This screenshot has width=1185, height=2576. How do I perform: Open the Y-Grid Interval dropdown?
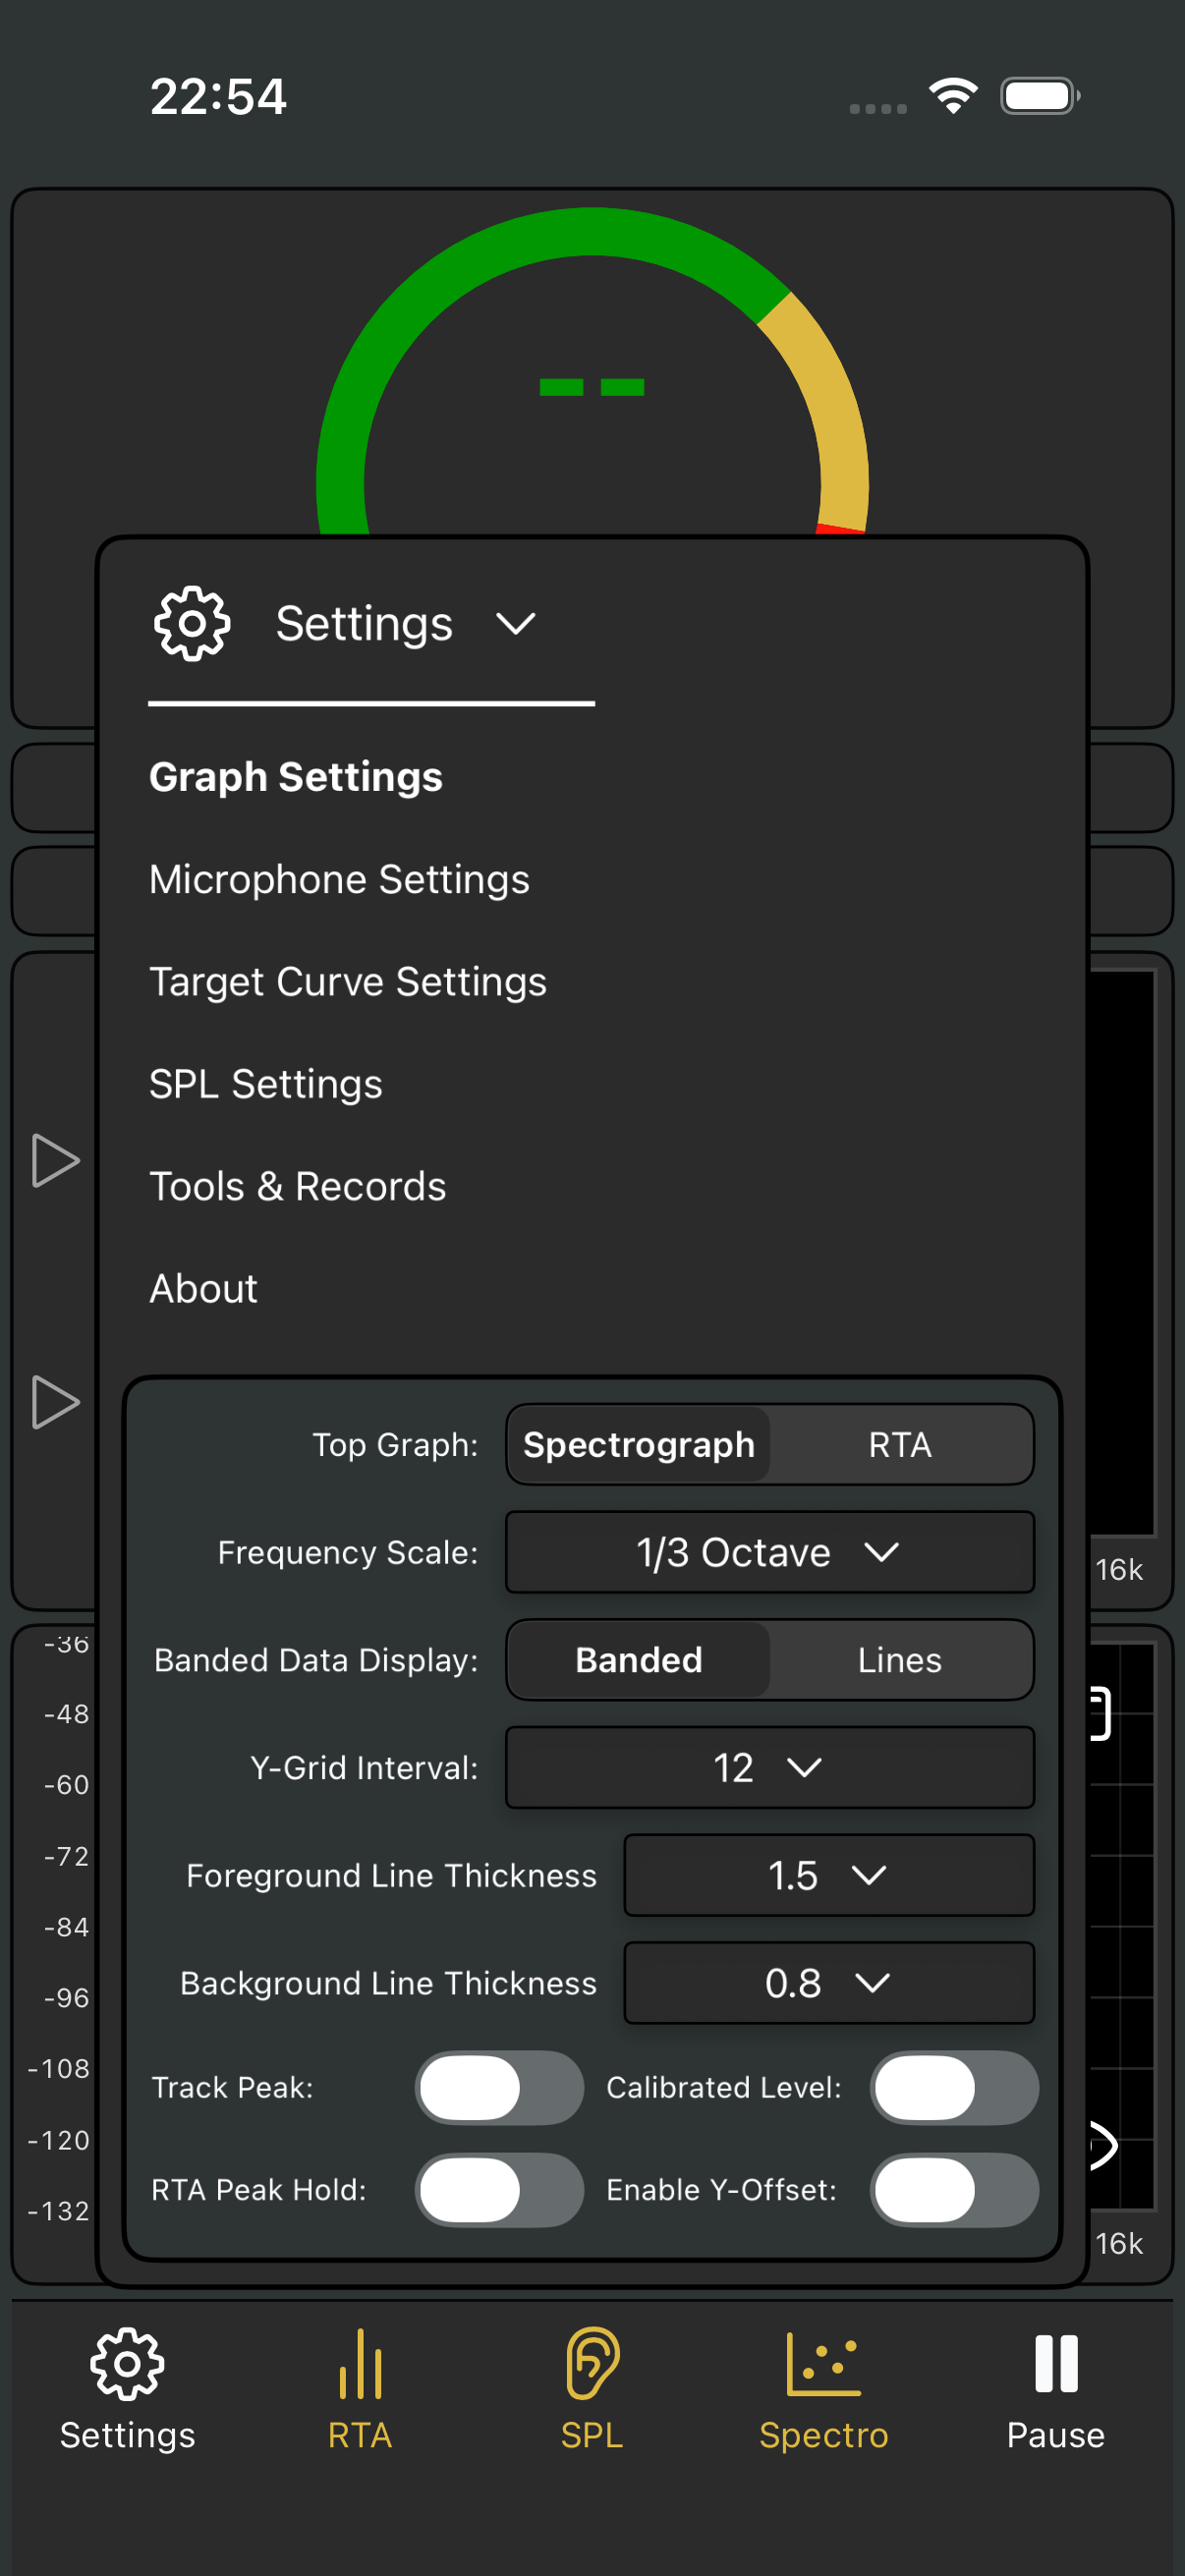click(770, 1768)
